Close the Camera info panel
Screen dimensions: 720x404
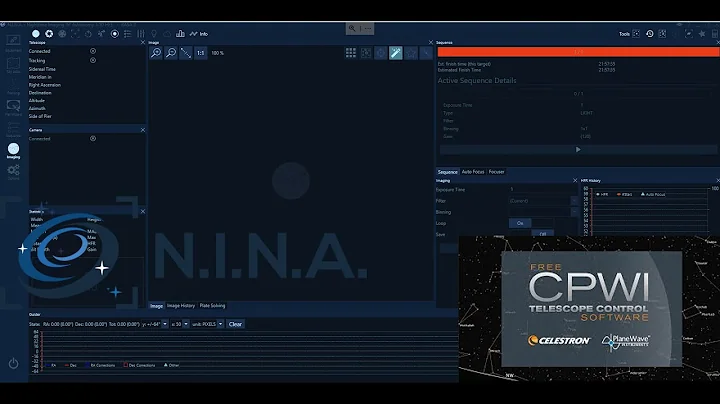tap(143, 130)
